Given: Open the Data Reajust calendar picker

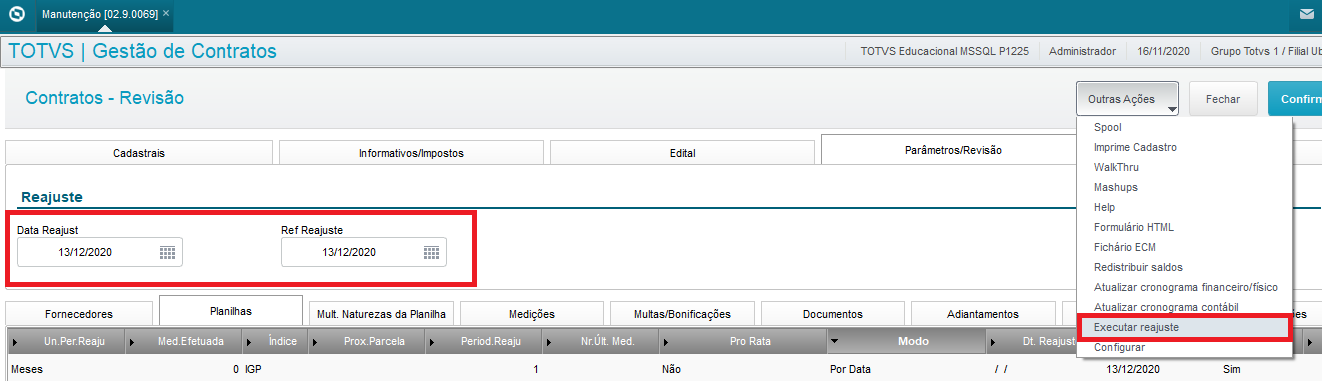Looking at the screenshot, I should tap(167, 252).
